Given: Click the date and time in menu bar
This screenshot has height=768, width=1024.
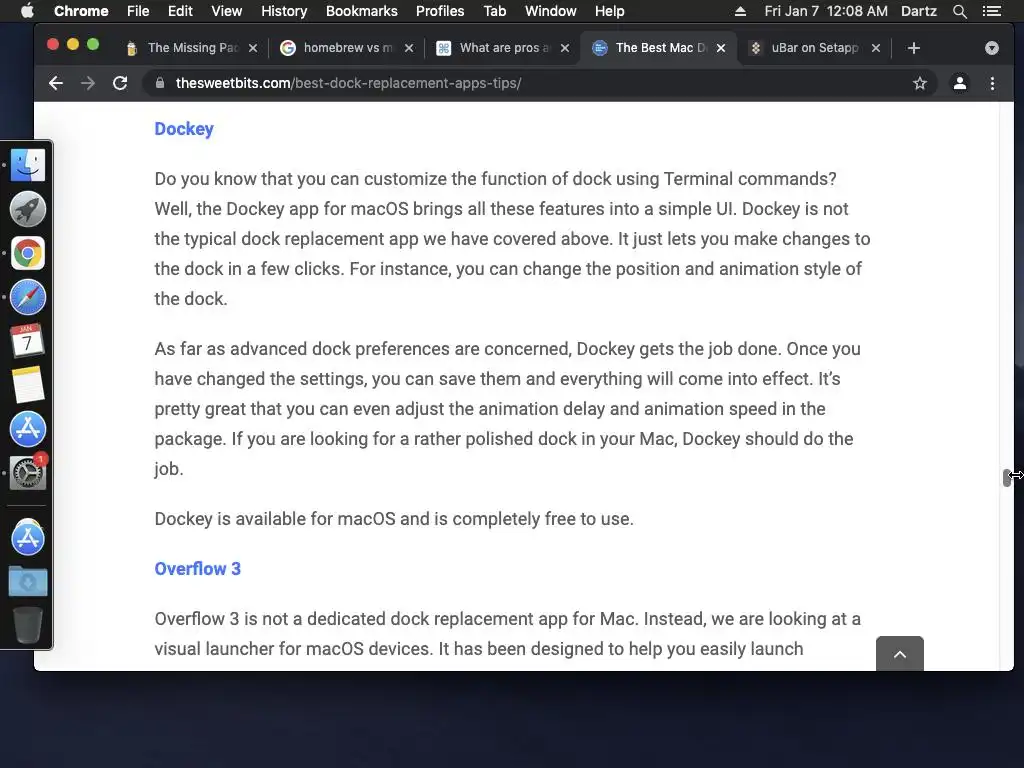Looking at the screenshot, I should click(826, 11).
